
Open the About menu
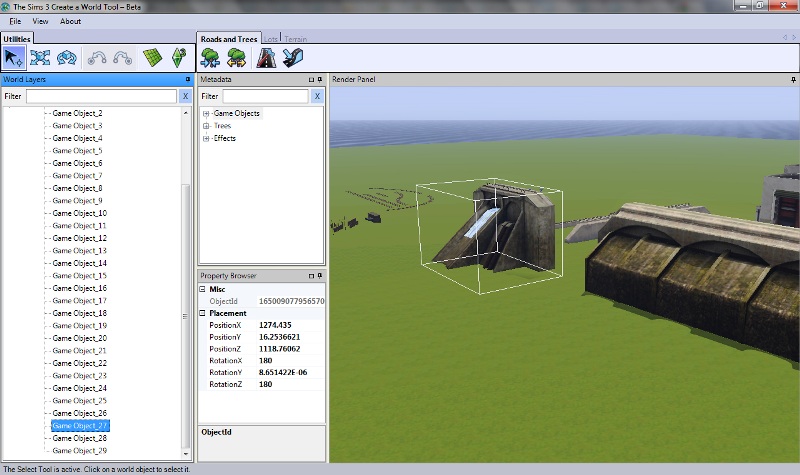point(70,21)
